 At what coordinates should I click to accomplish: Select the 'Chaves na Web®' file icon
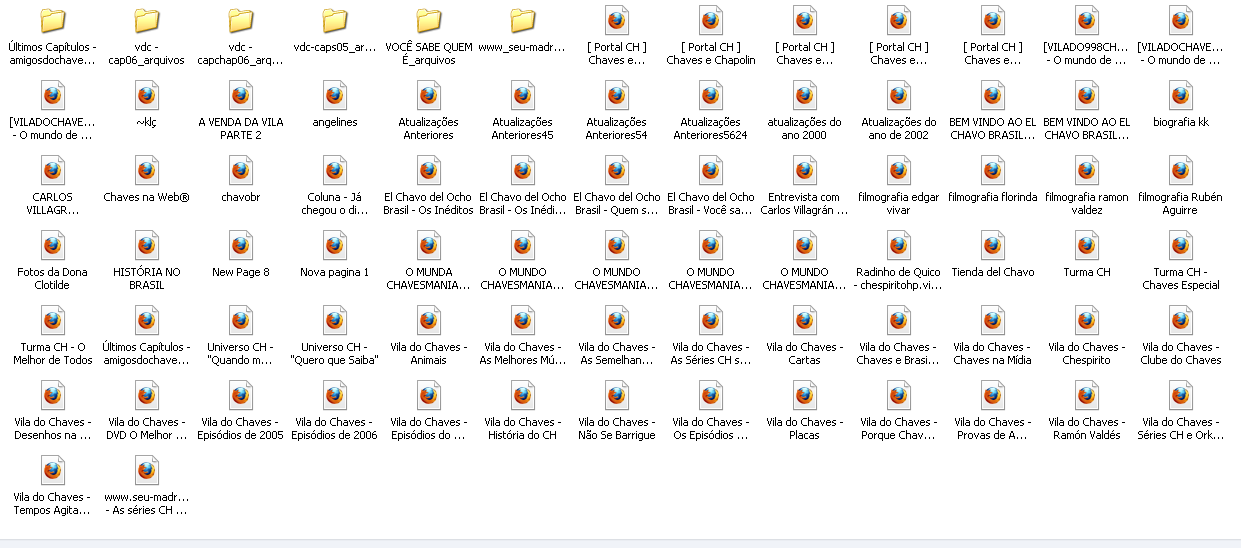pos(146,171)
